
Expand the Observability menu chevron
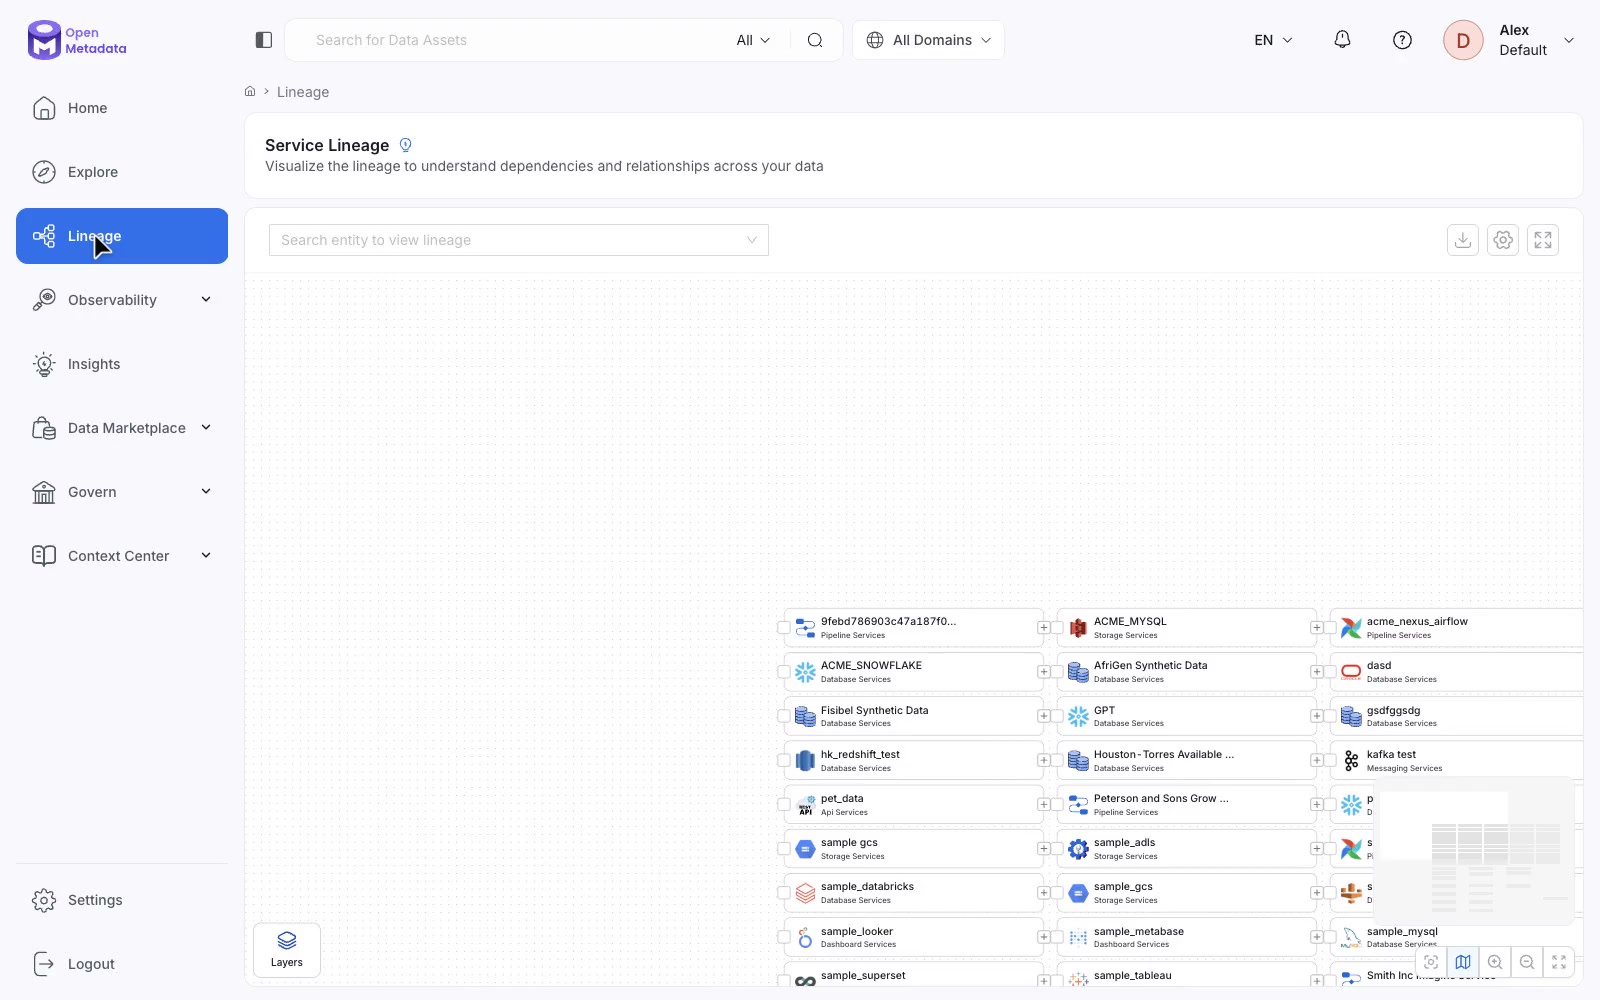pos(206,299)
